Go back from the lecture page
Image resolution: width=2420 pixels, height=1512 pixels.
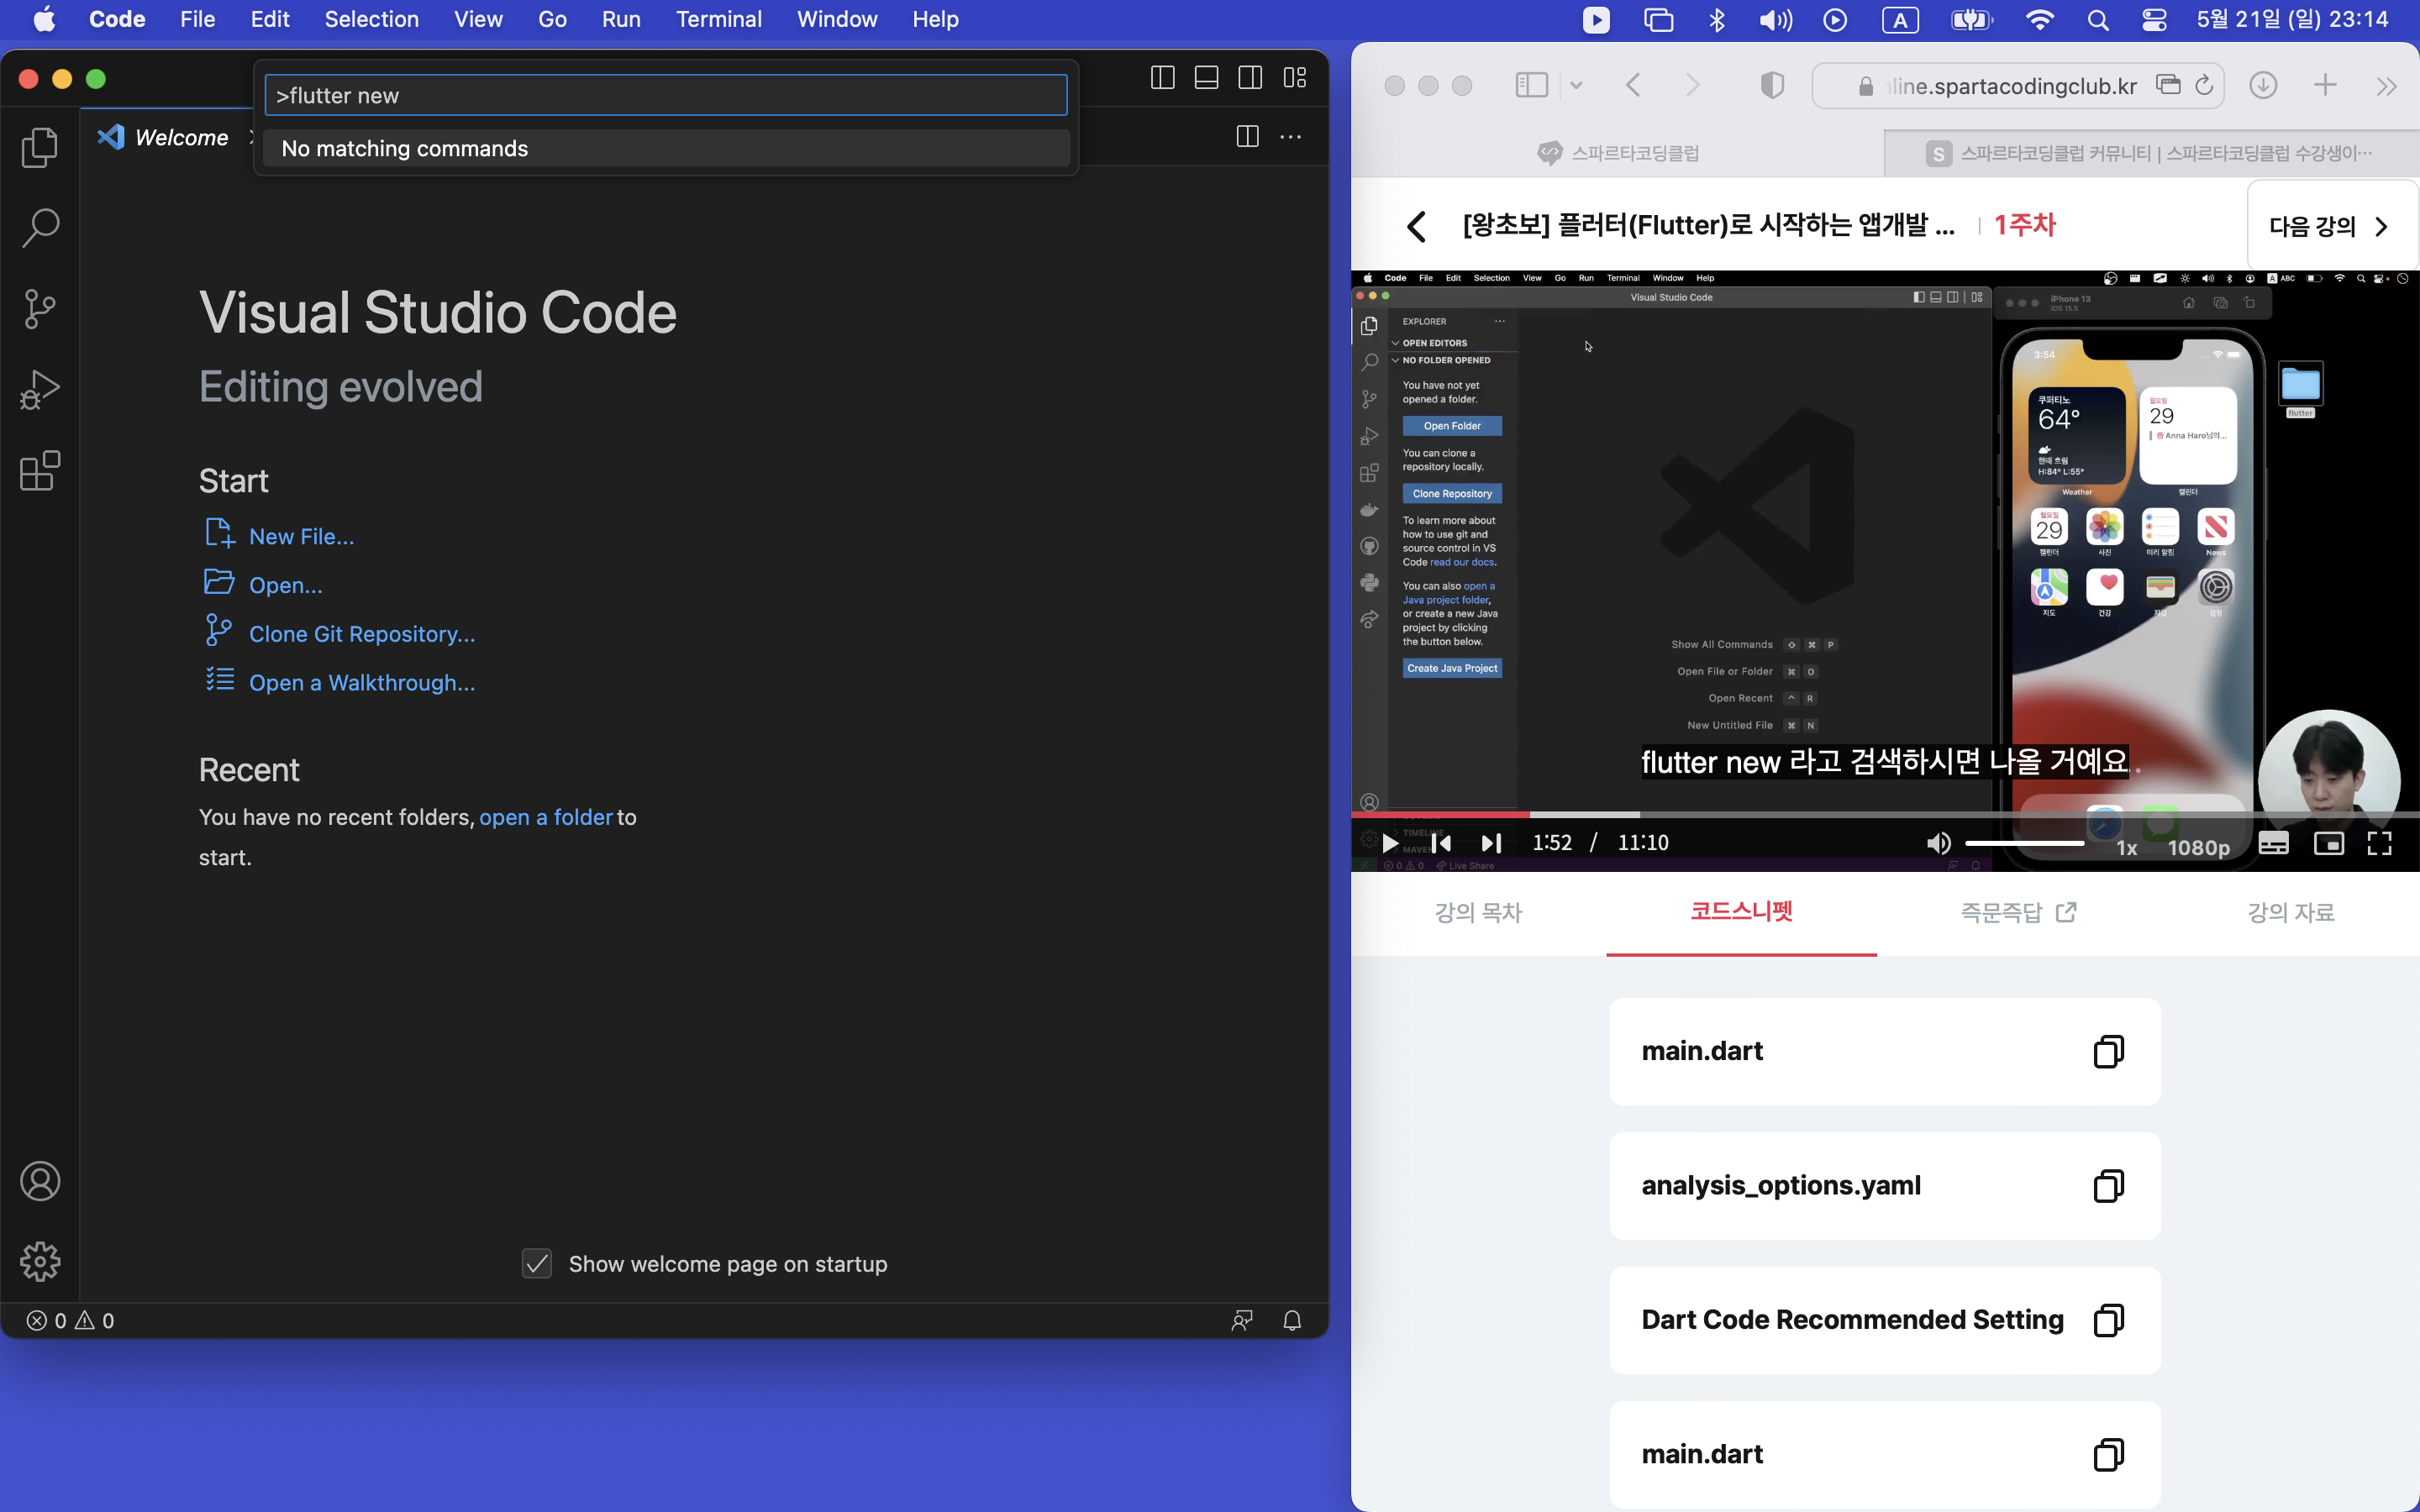coord(1416,226)
